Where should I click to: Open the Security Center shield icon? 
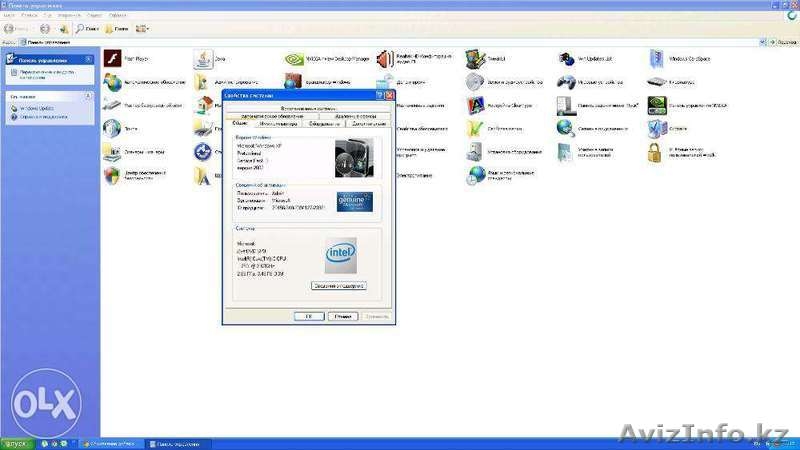point(113,175)
